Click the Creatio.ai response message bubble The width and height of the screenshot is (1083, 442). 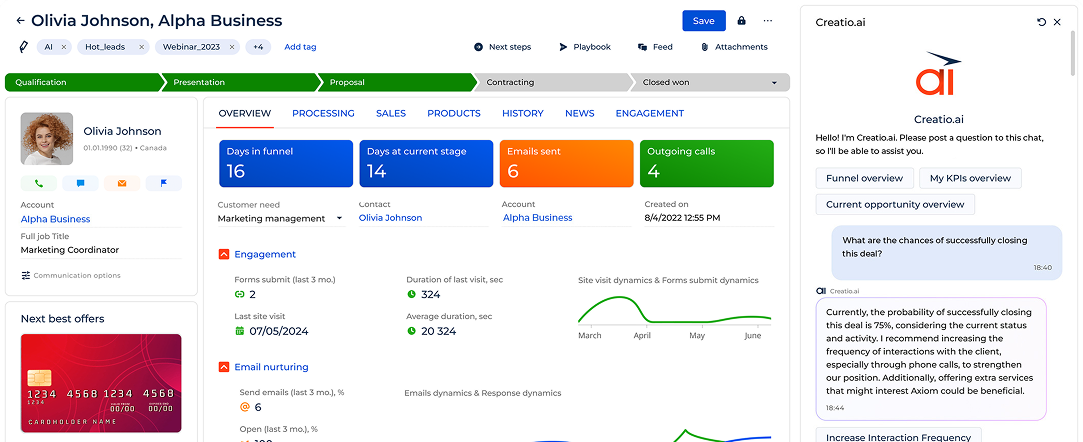pyautogui.click(x=931, y=359)
